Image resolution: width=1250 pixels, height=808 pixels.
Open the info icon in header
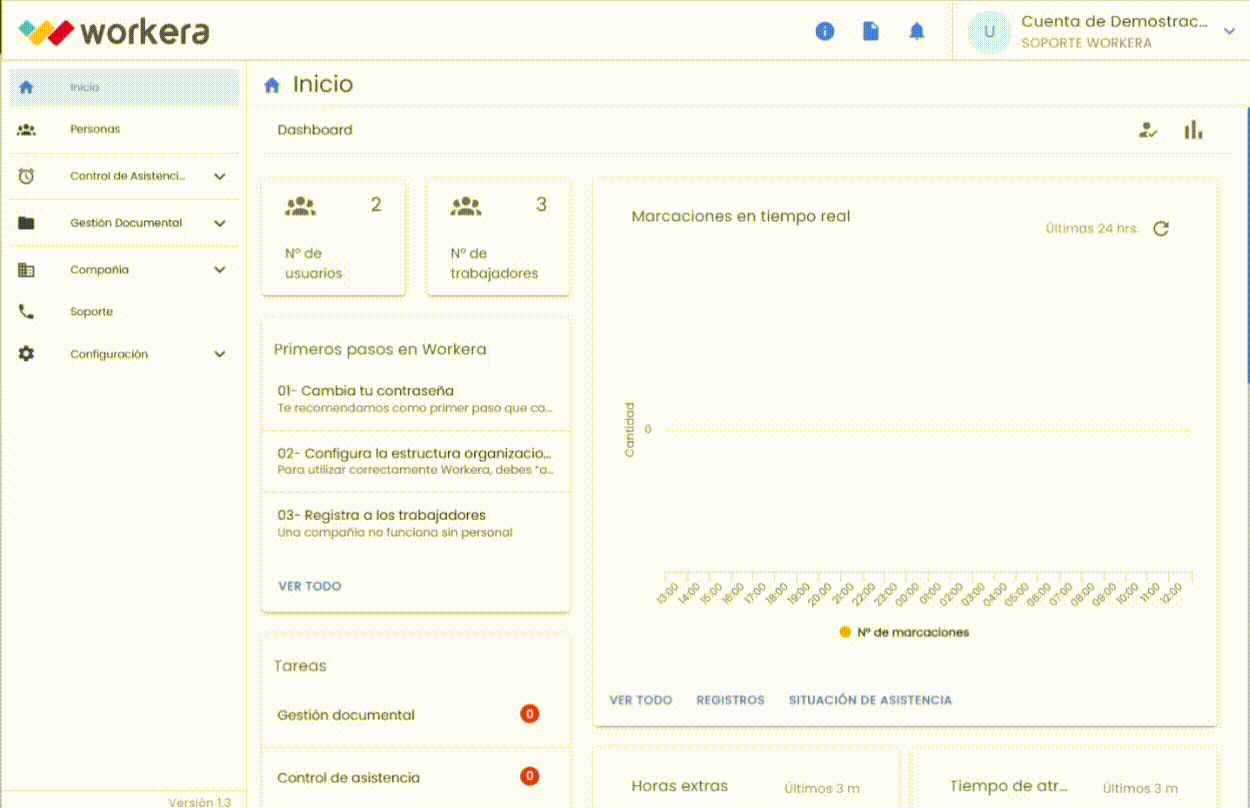[825, 31]
